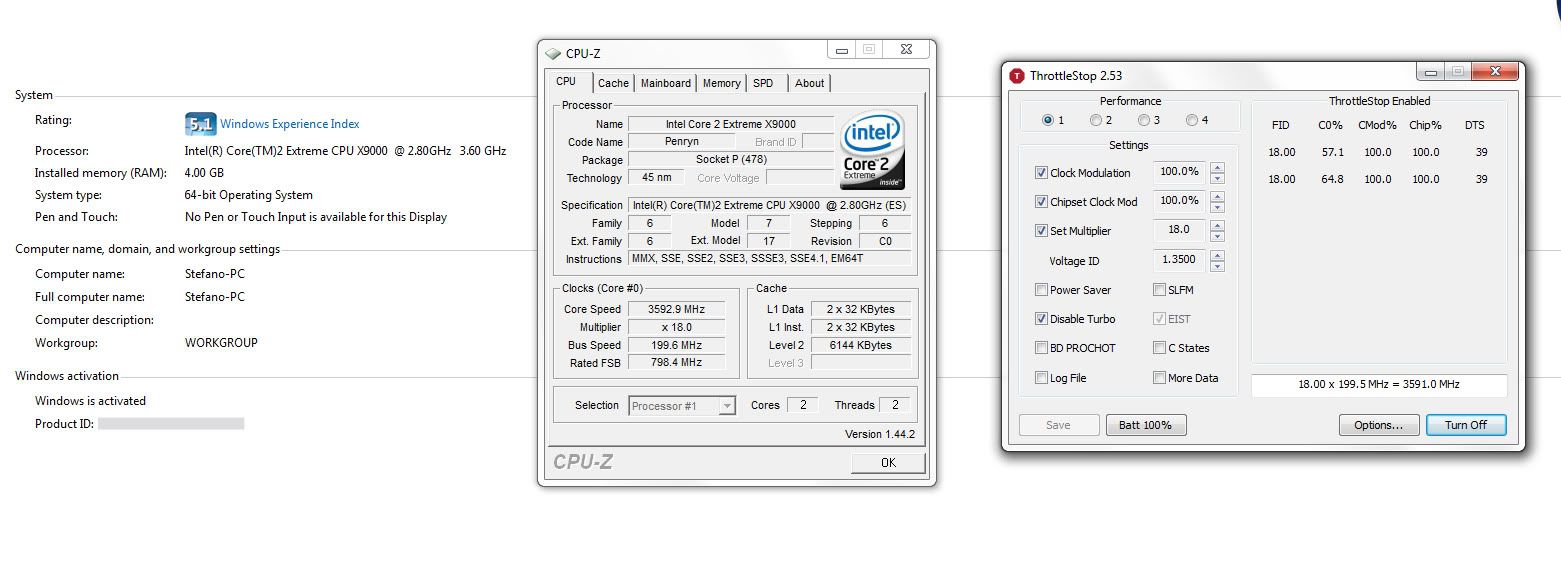
Task: Click the C0% value 57.1 in ThrottleStop
Action: click(1331, 153)
